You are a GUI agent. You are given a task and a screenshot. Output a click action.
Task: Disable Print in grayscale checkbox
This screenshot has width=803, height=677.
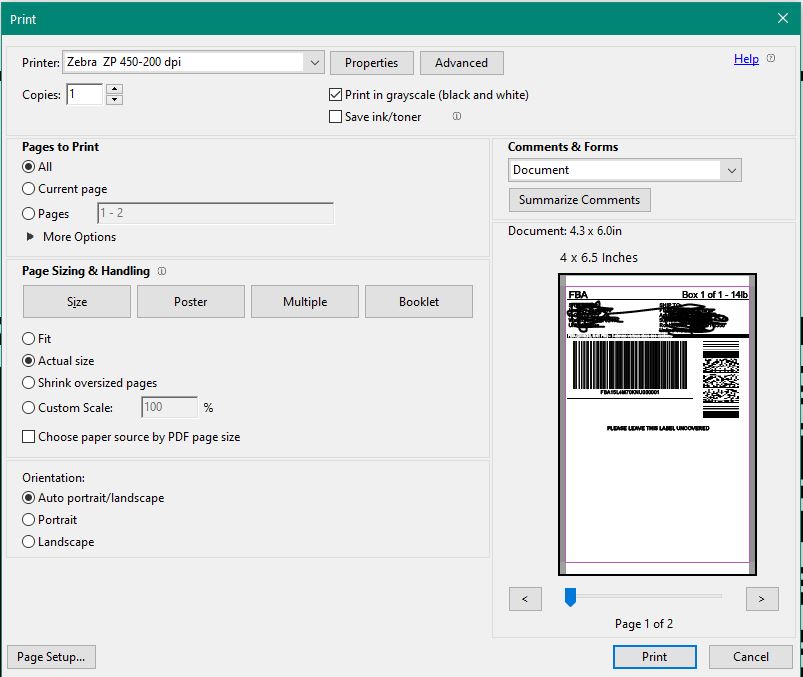pos(336,95)
